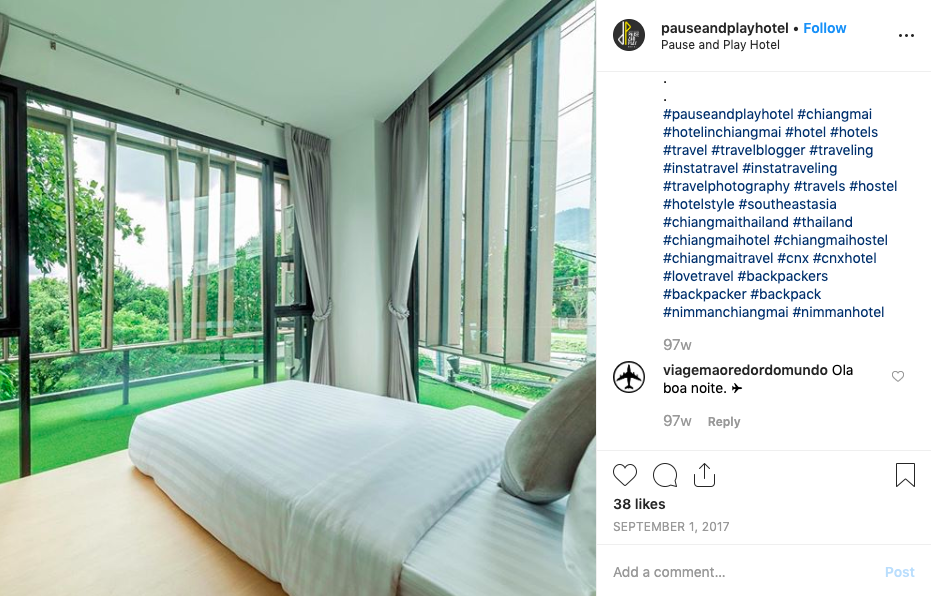Open the comment speech bubble icon
Viewport: 931px width, 596px height.
click(x=664, y=475)
